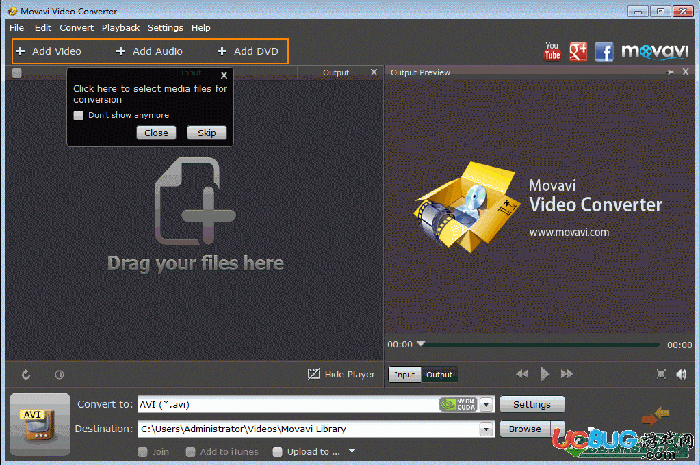Toggle the select-all checkbox in file list header

(17, 73)
